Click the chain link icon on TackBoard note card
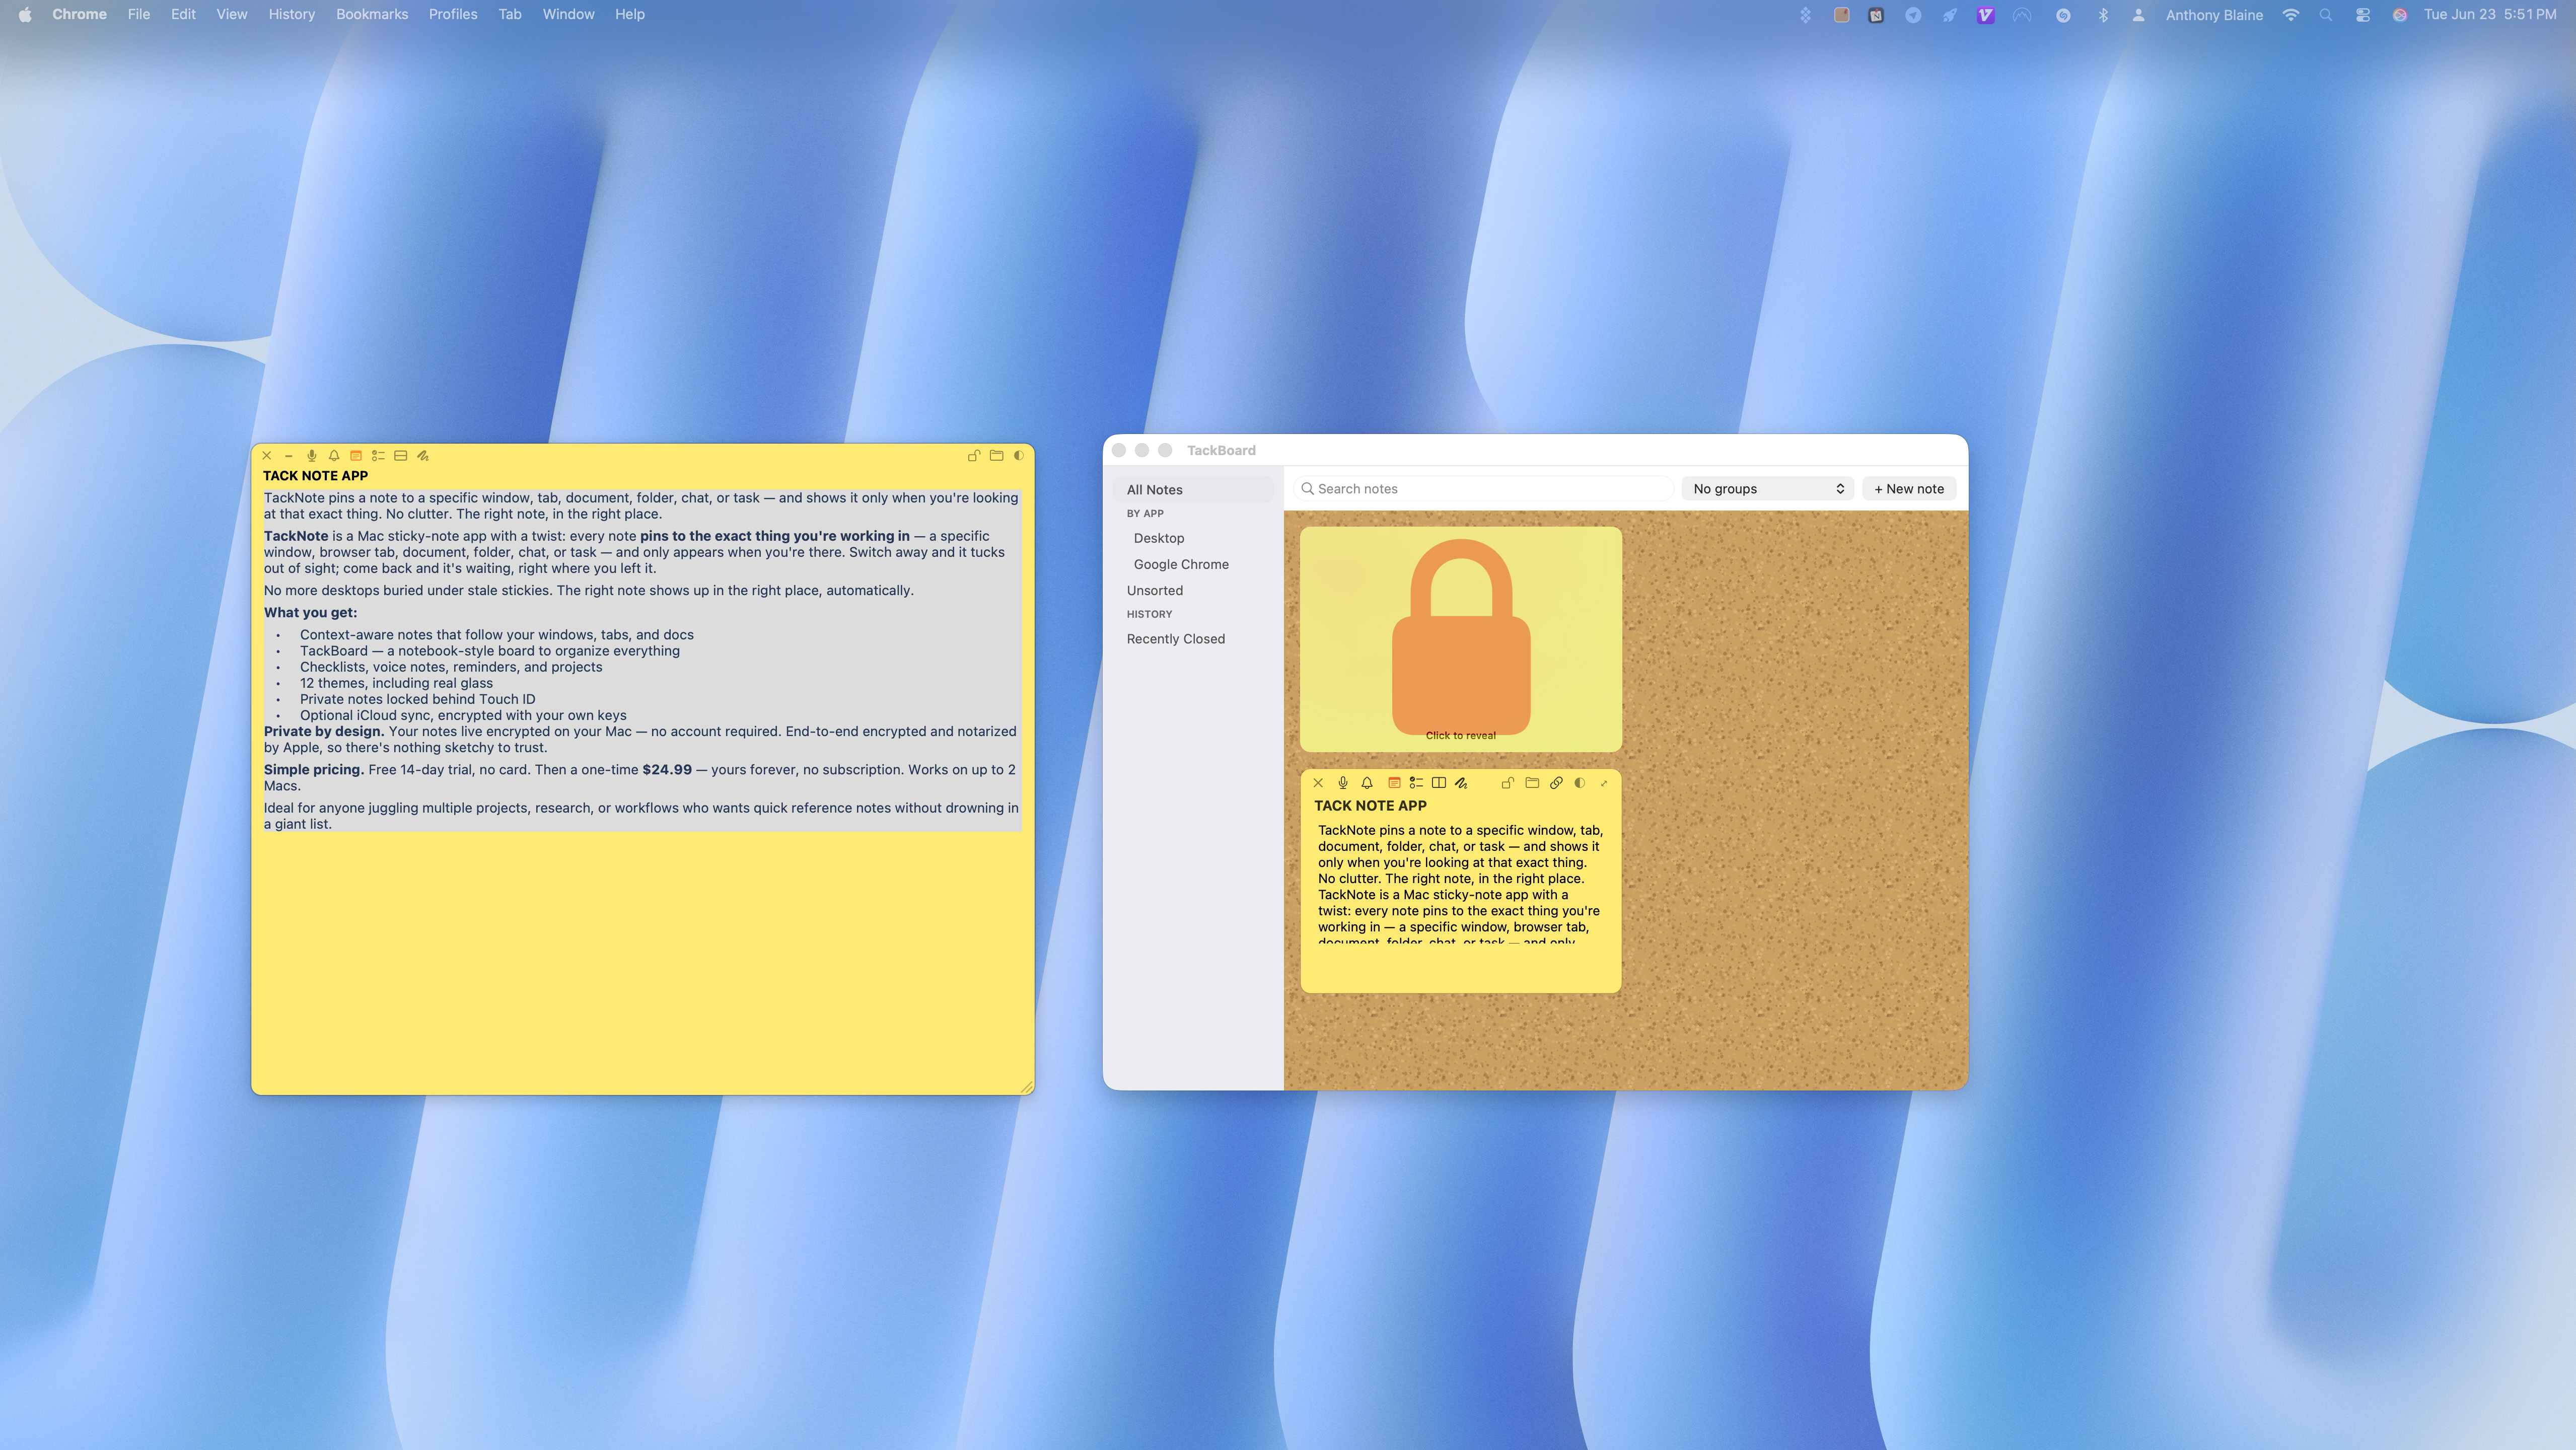This screenshot has width=2576, height=1450. (1556, 783)
